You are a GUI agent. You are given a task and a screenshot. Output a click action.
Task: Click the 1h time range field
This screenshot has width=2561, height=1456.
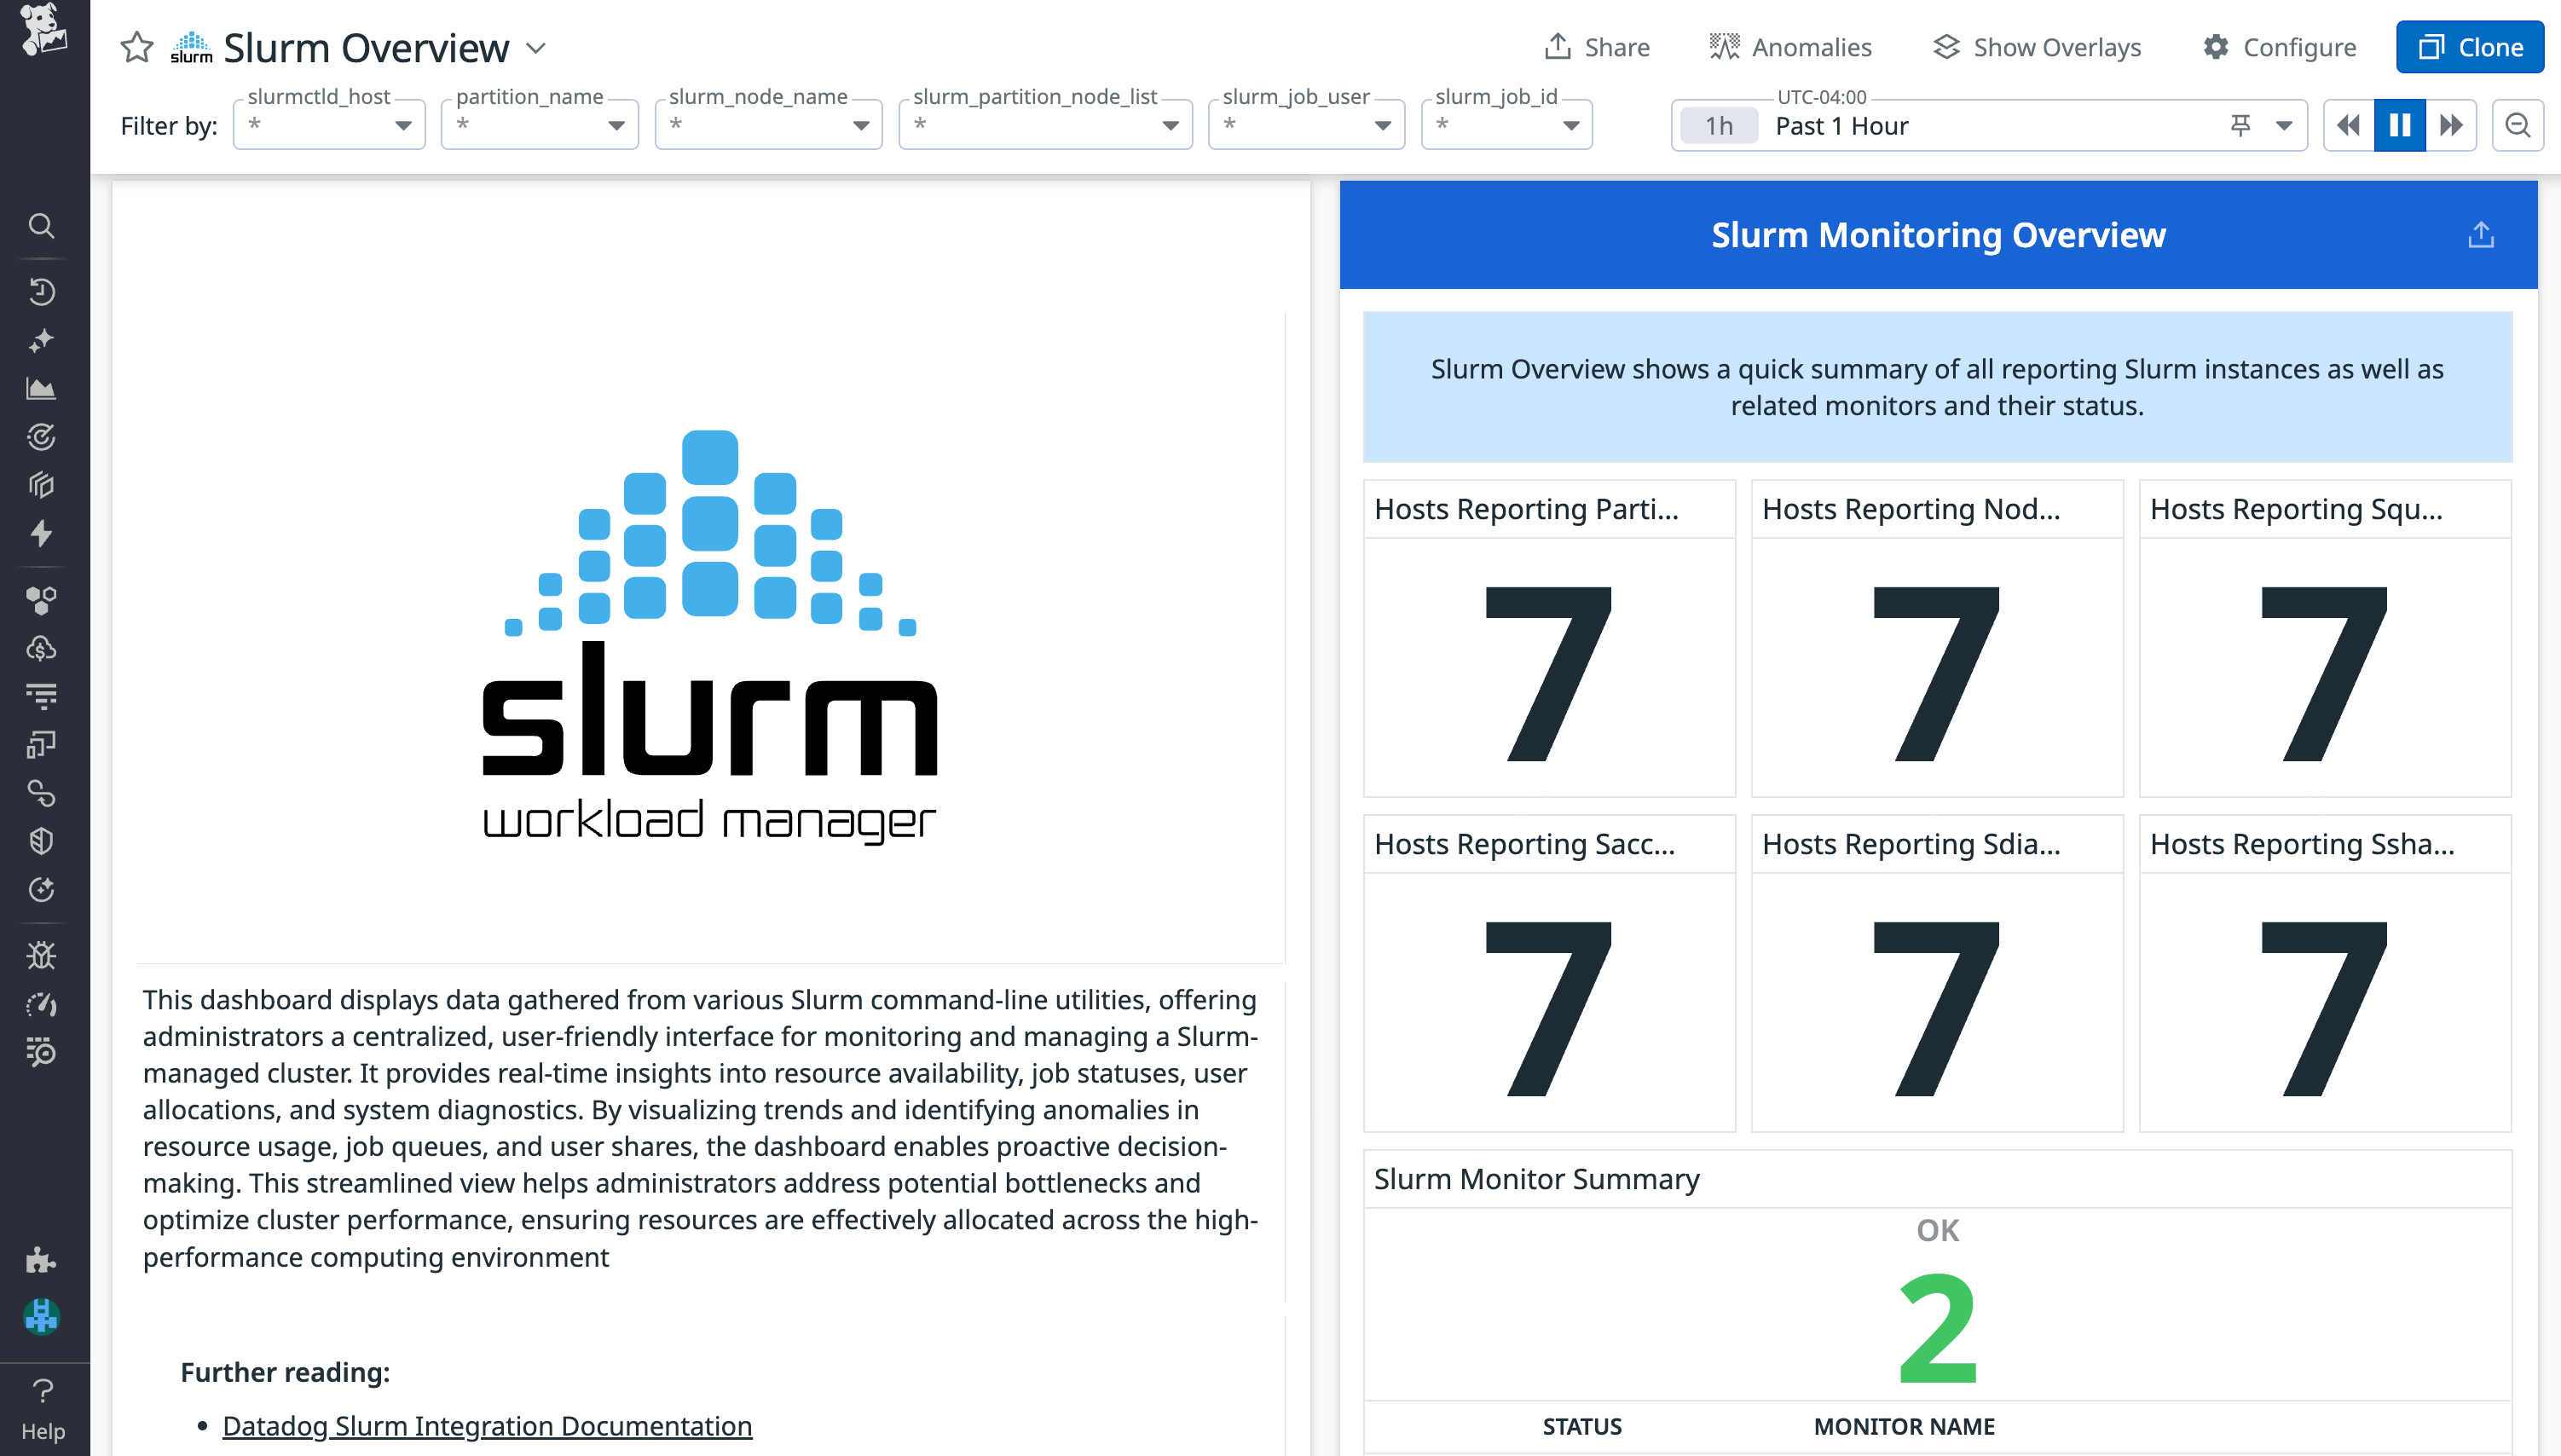tap(1717, 125)
